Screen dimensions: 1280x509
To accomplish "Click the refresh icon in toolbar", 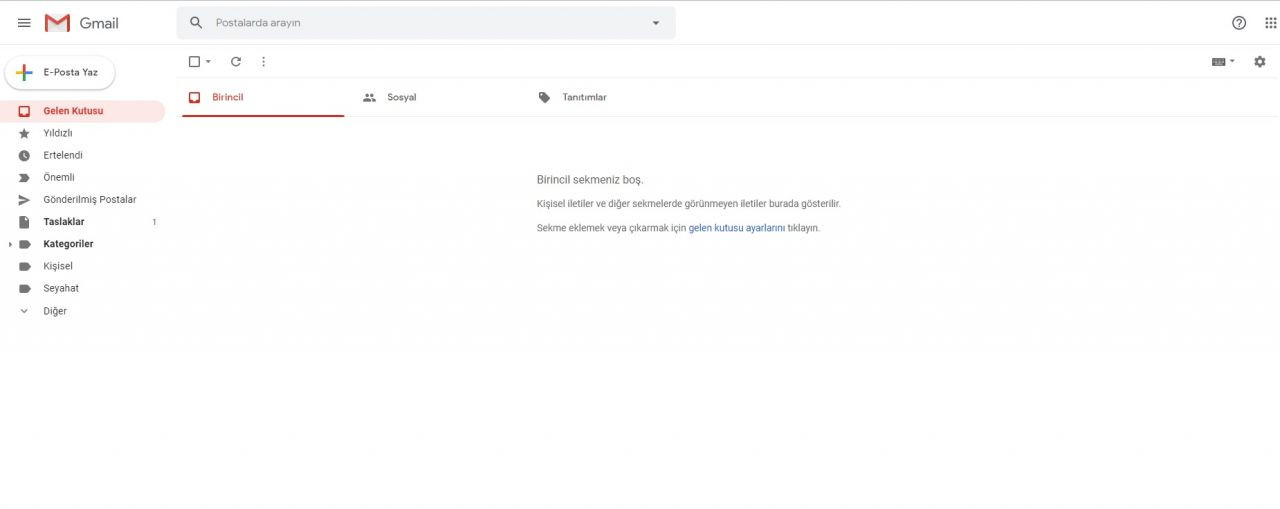I will point(236,62).
